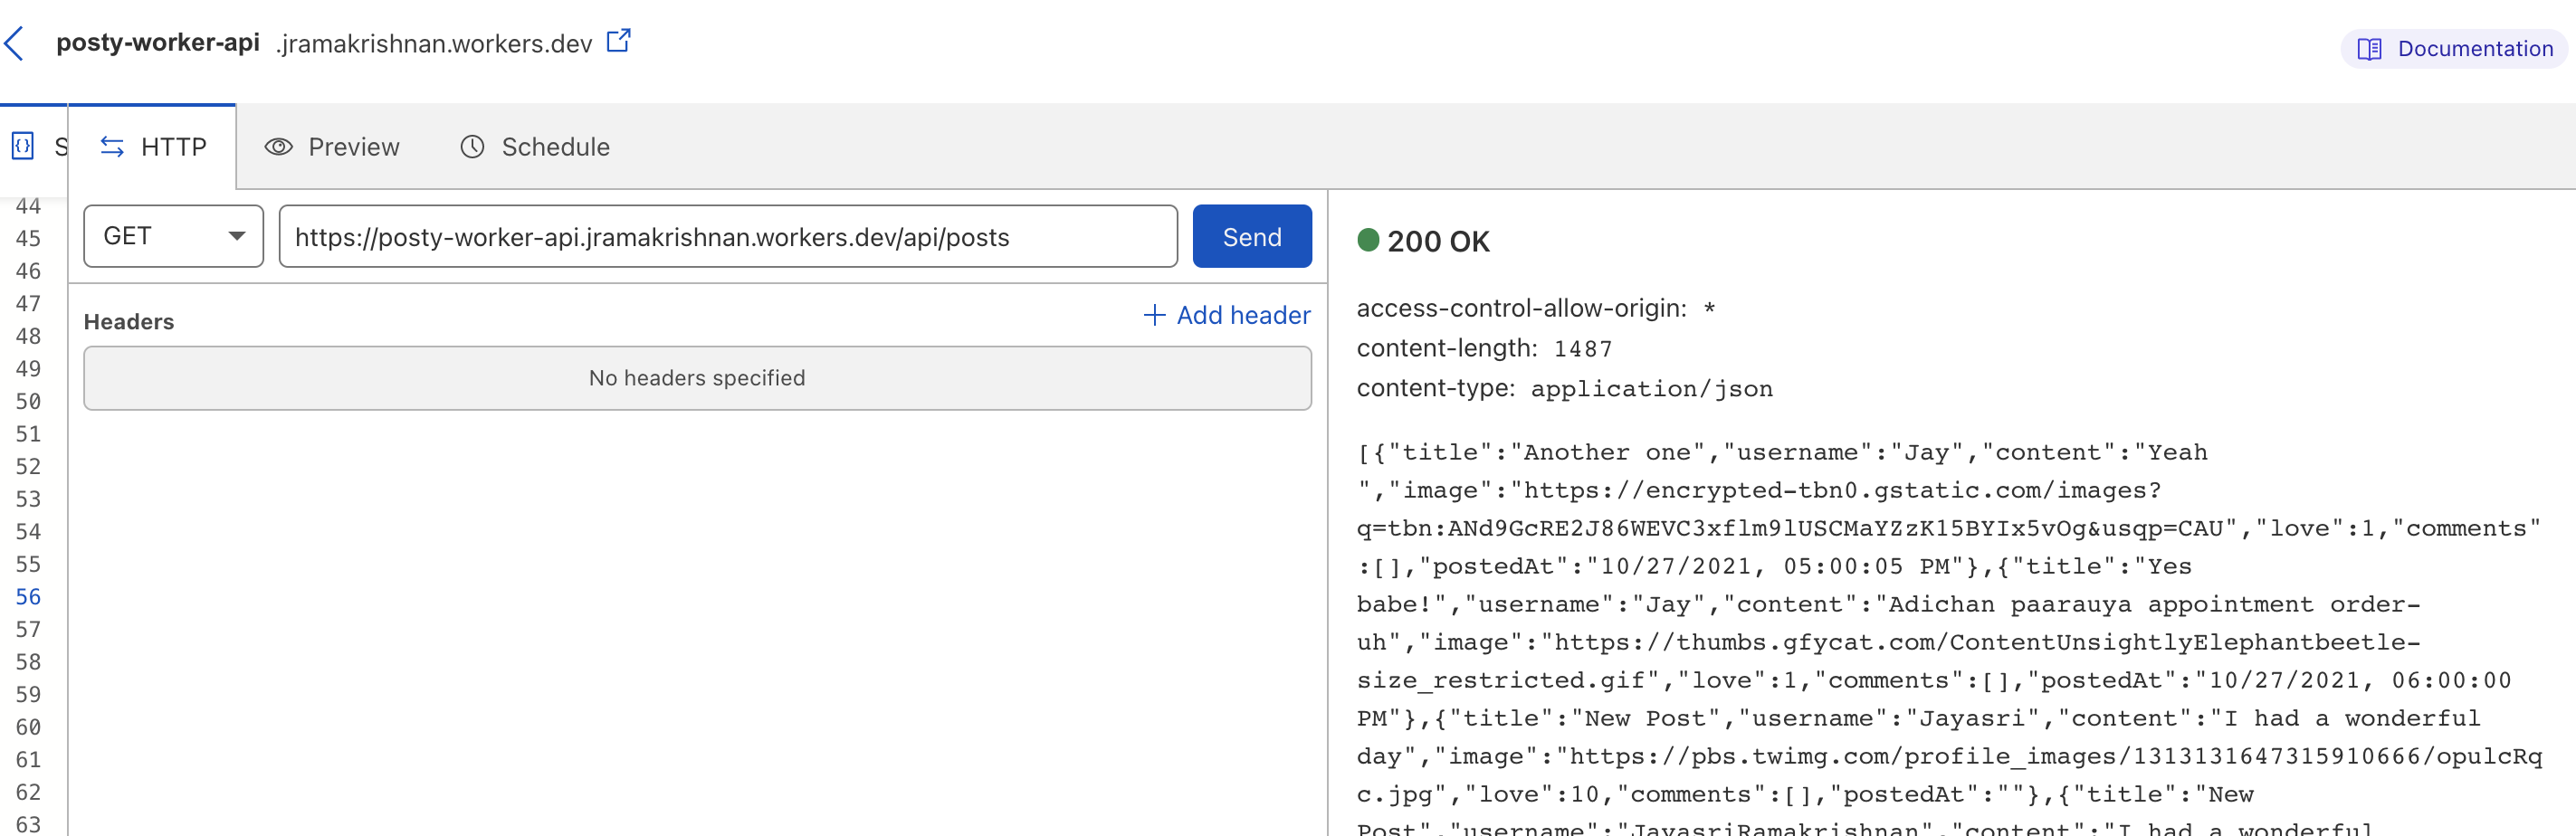Click the Schedule clock icon

point(472,147)
